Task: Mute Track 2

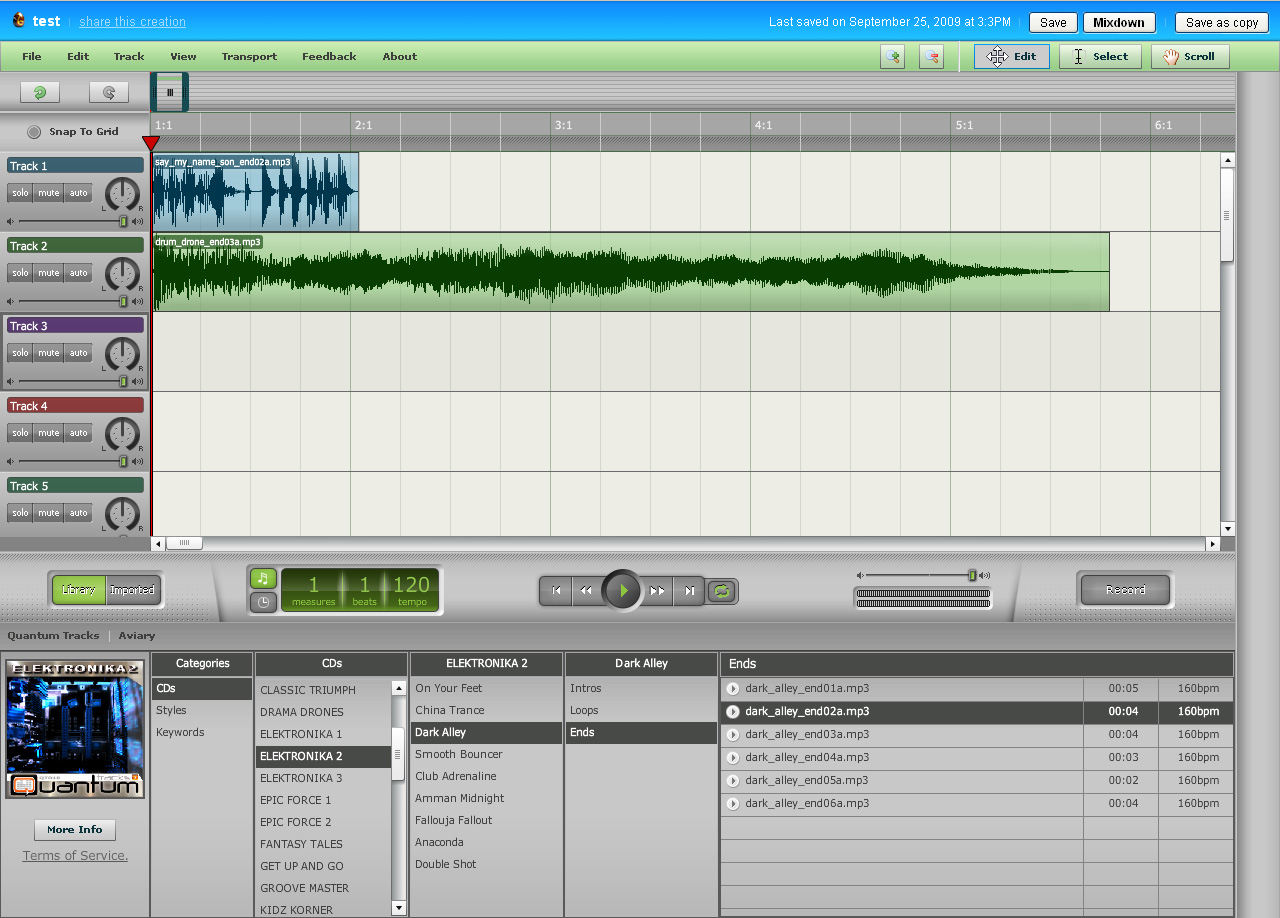Action: 49,273
